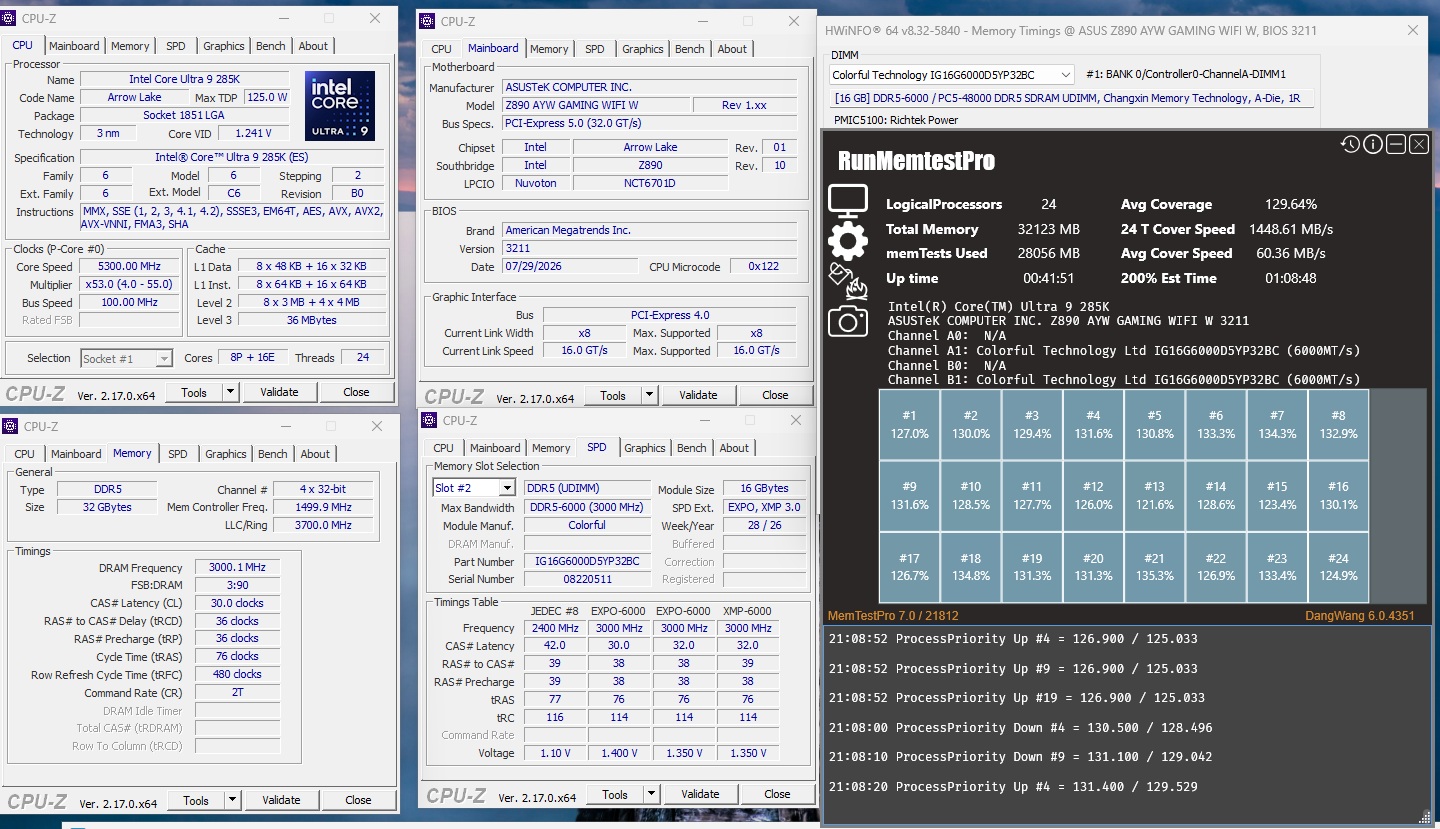Click DRAM Frequency 3000.1 MHz value

click(237, 567)
